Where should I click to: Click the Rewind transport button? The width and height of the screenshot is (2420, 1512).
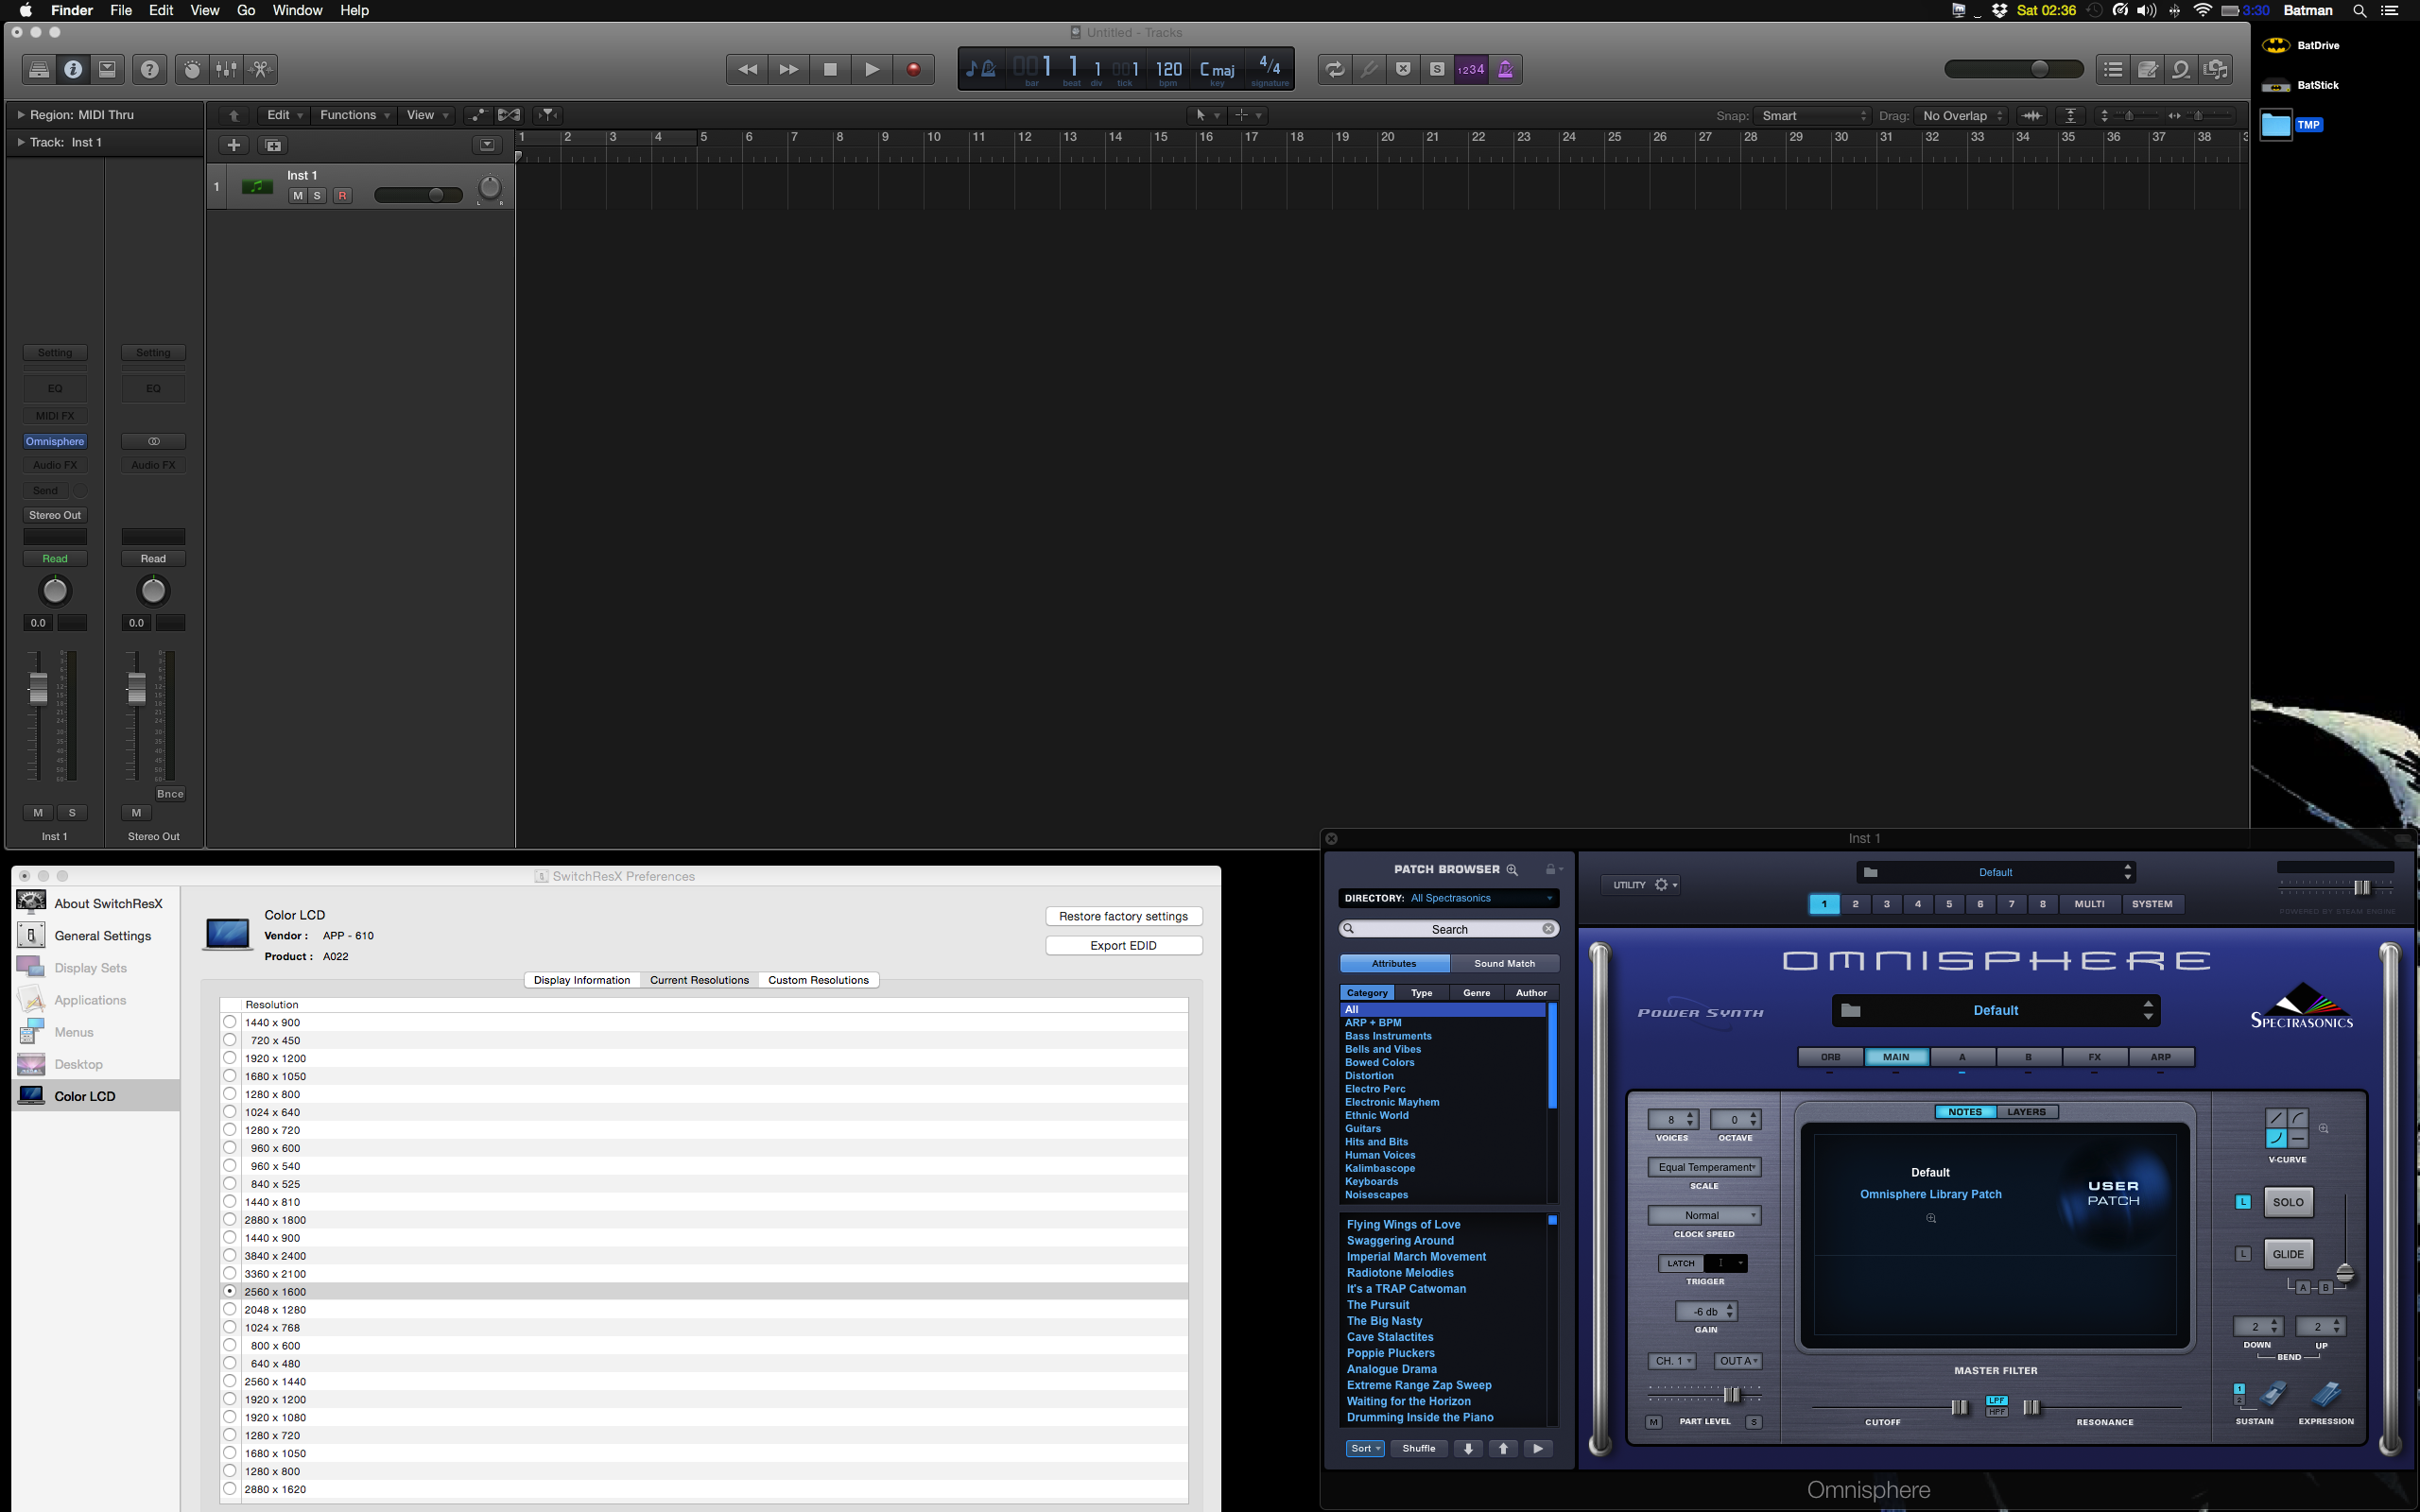pyautogui.click(x=747, y=69)
